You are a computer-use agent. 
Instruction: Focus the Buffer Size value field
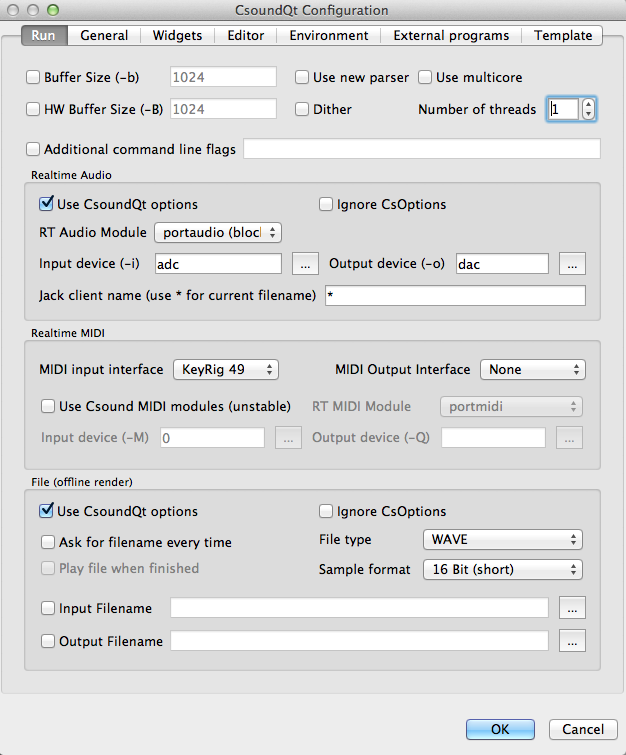point(223,77)
